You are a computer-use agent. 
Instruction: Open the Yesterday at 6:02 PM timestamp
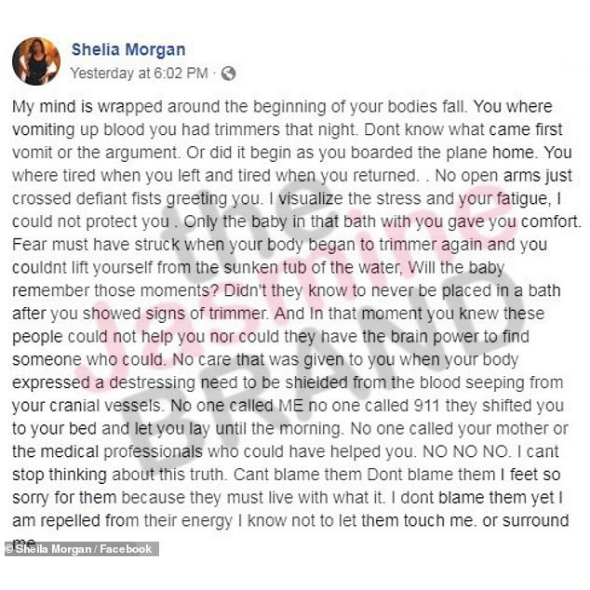pos(139,73)
